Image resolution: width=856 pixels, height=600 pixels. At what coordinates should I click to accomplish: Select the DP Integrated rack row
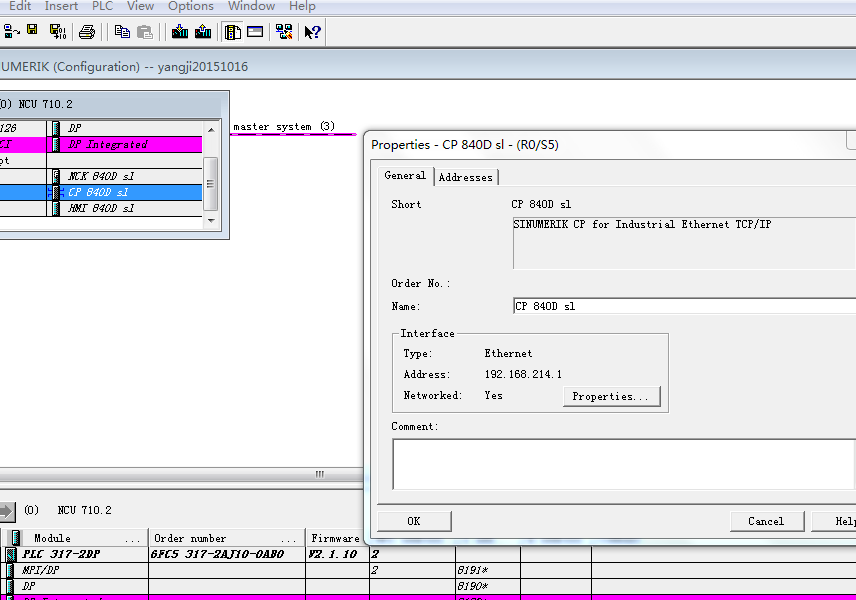pyautogui.click(x=101, y=144)
